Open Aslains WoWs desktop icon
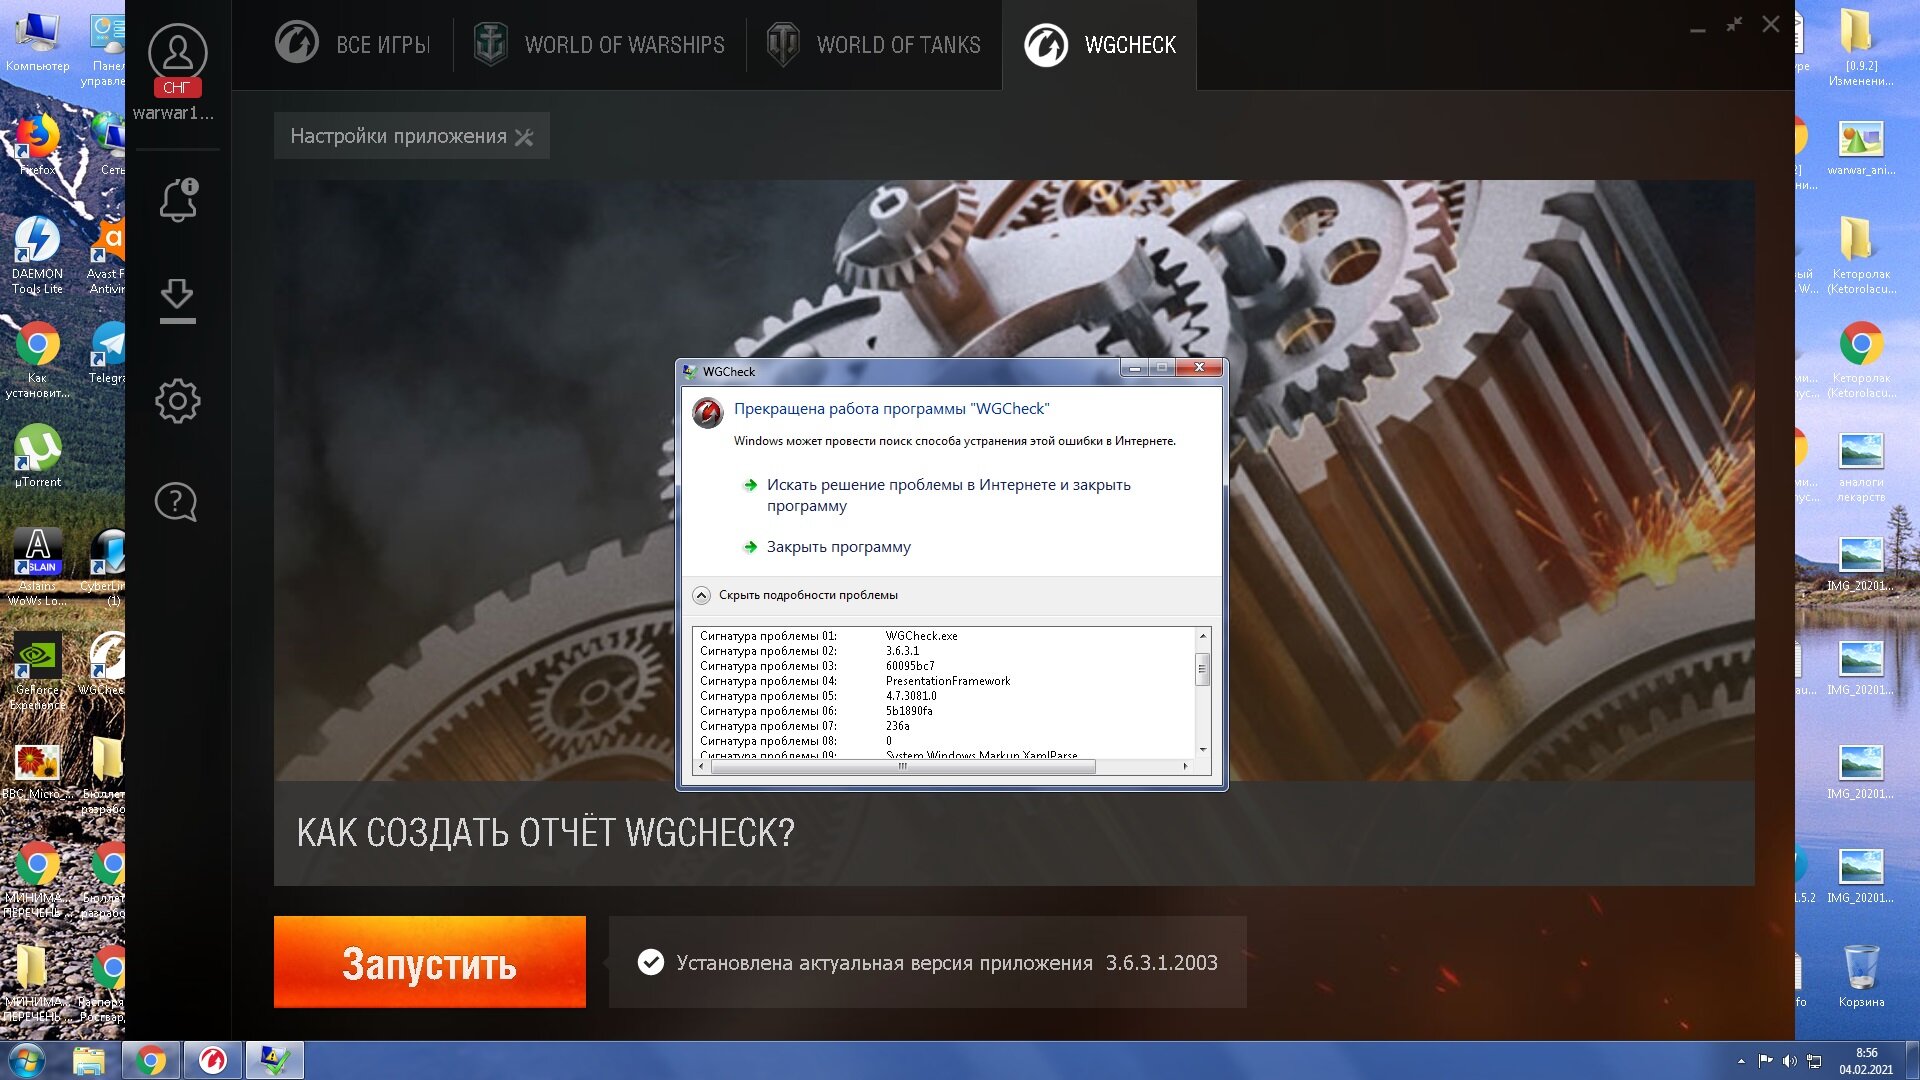Image resolution: width=1920 pixels, height=1080 pixels. tap(37, 567)
